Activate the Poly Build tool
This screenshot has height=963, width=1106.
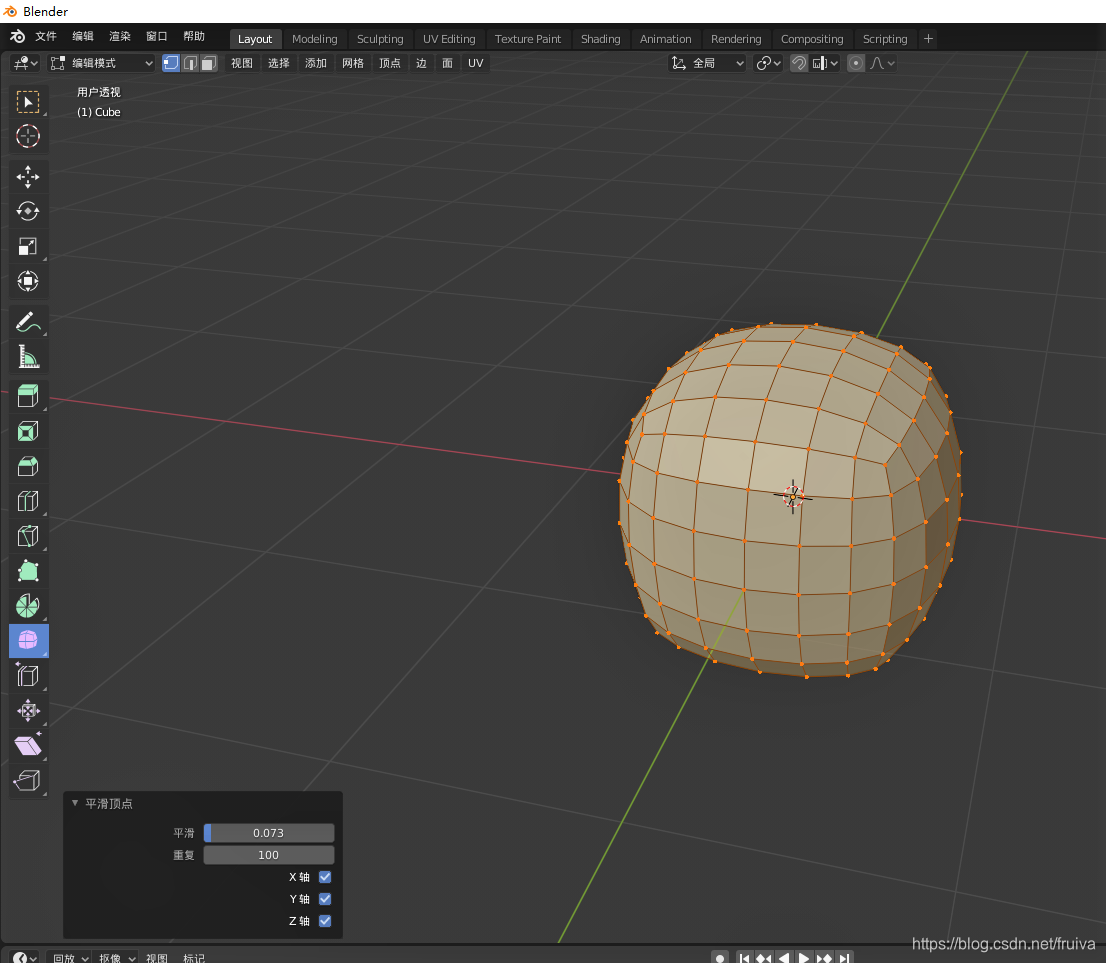(x=28, y=571)
